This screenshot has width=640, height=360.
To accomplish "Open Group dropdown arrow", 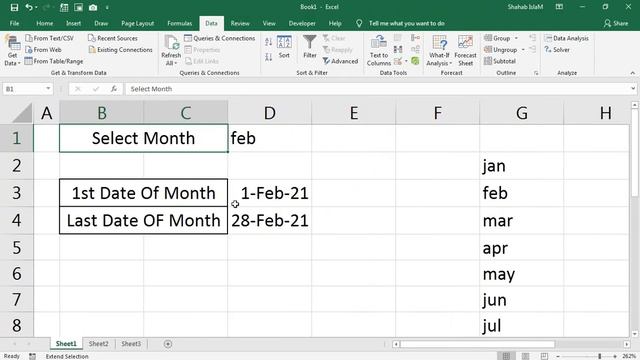I will click(x=516, y=38).
